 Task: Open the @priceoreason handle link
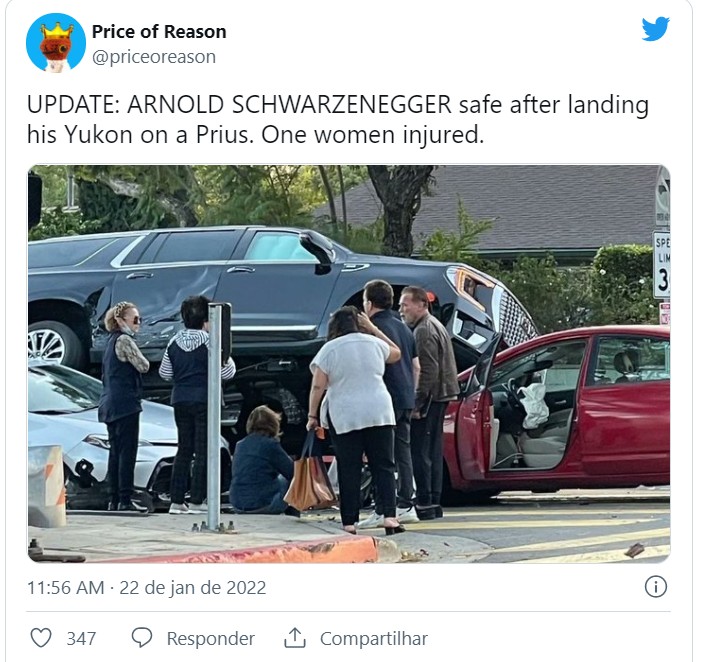154,57
